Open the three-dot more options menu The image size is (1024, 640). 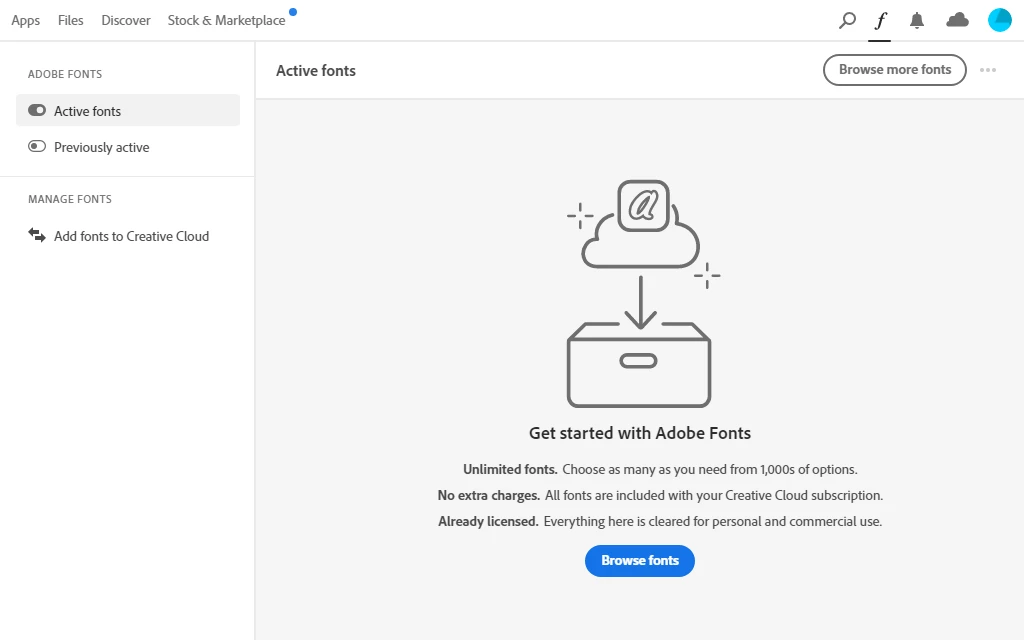[987, 70]
